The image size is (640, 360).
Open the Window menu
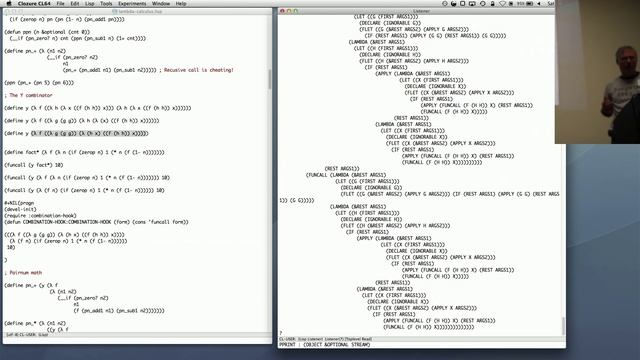click(x=161, y=3)
